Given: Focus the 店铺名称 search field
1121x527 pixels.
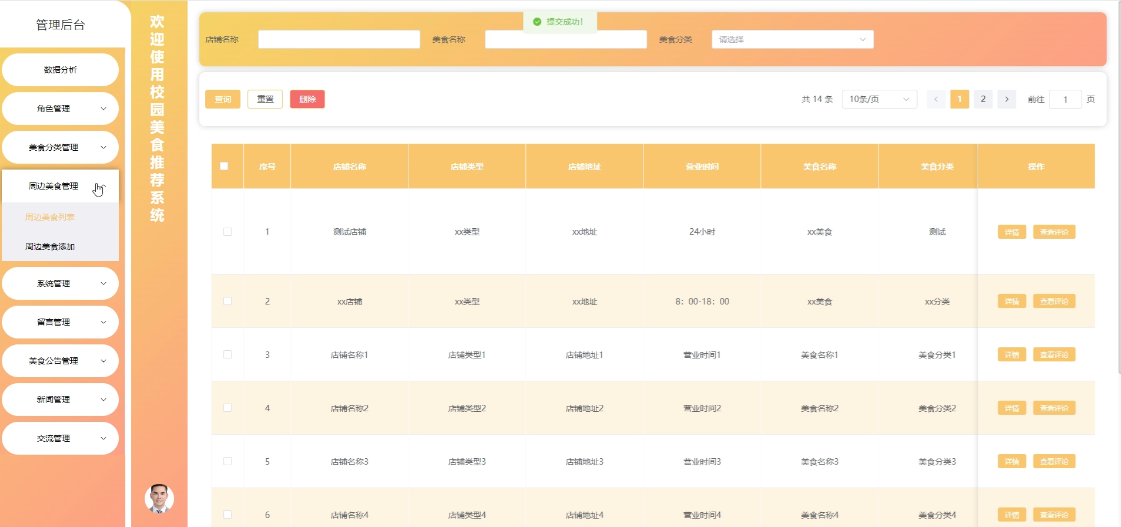Looking at the screenshot, I should [x=339, y=39].
